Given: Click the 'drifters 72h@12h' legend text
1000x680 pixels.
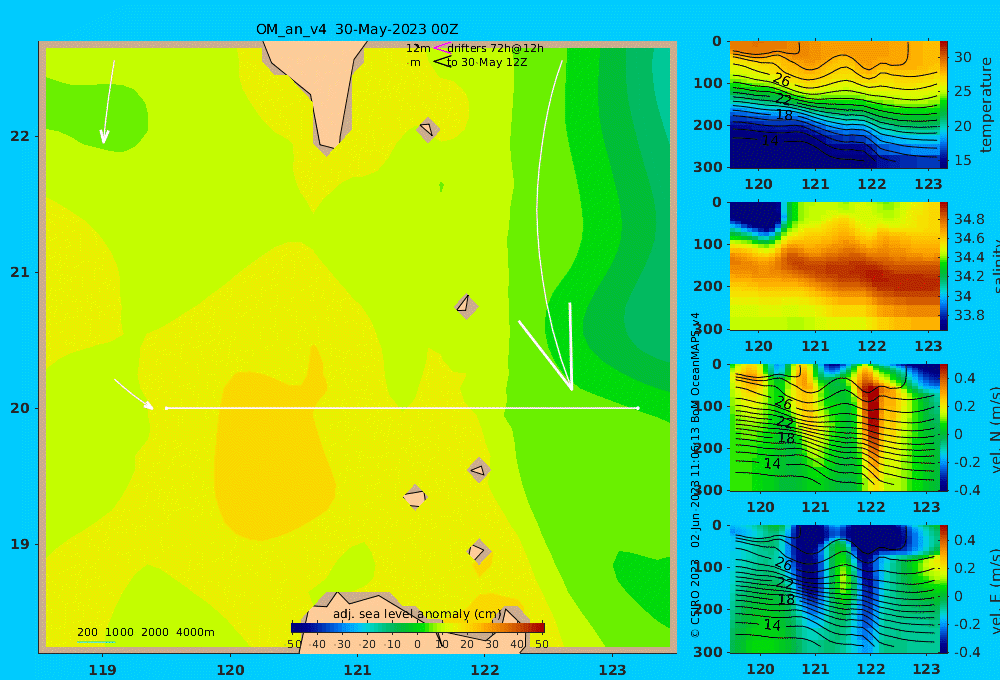Looking at the screenshot, I should (496, 48).
